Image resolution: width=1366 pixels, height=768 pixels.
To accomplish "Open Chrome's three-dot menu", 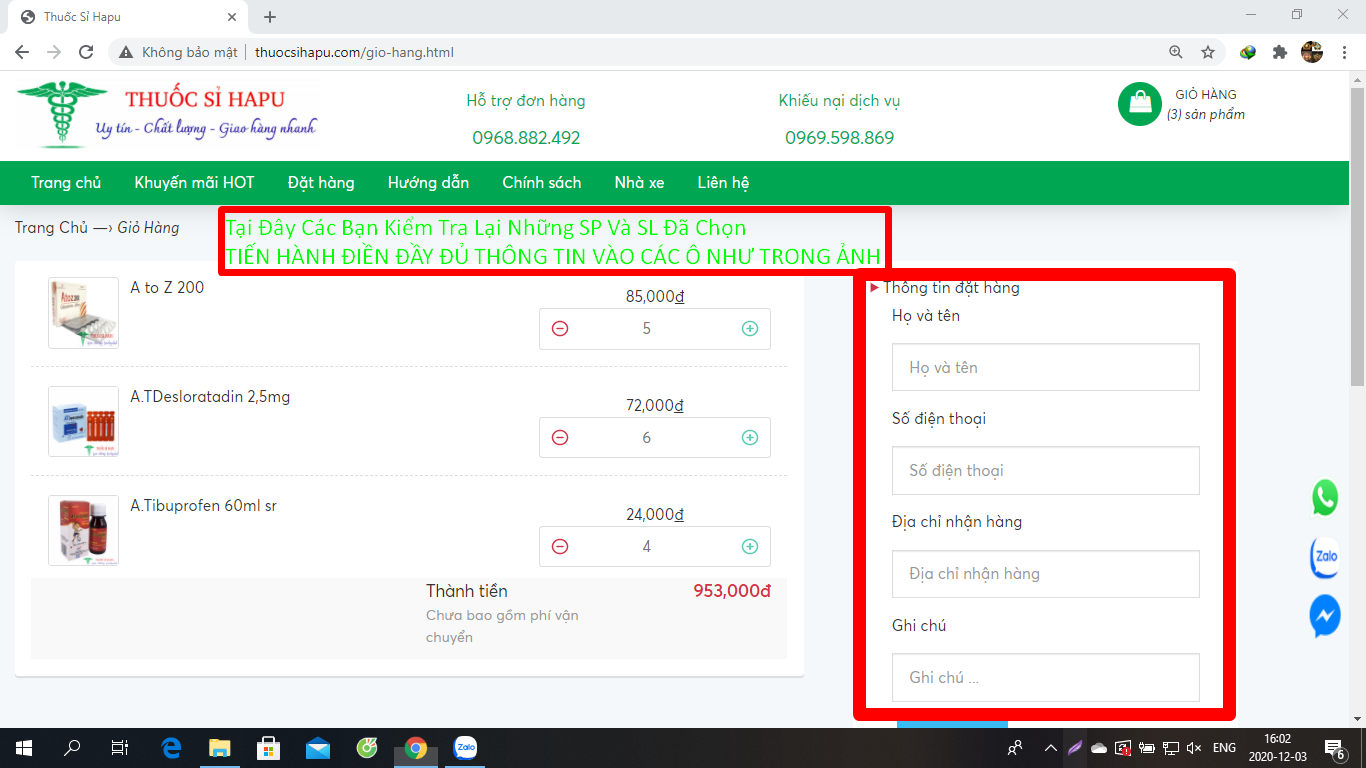I will coord(1344,52).
